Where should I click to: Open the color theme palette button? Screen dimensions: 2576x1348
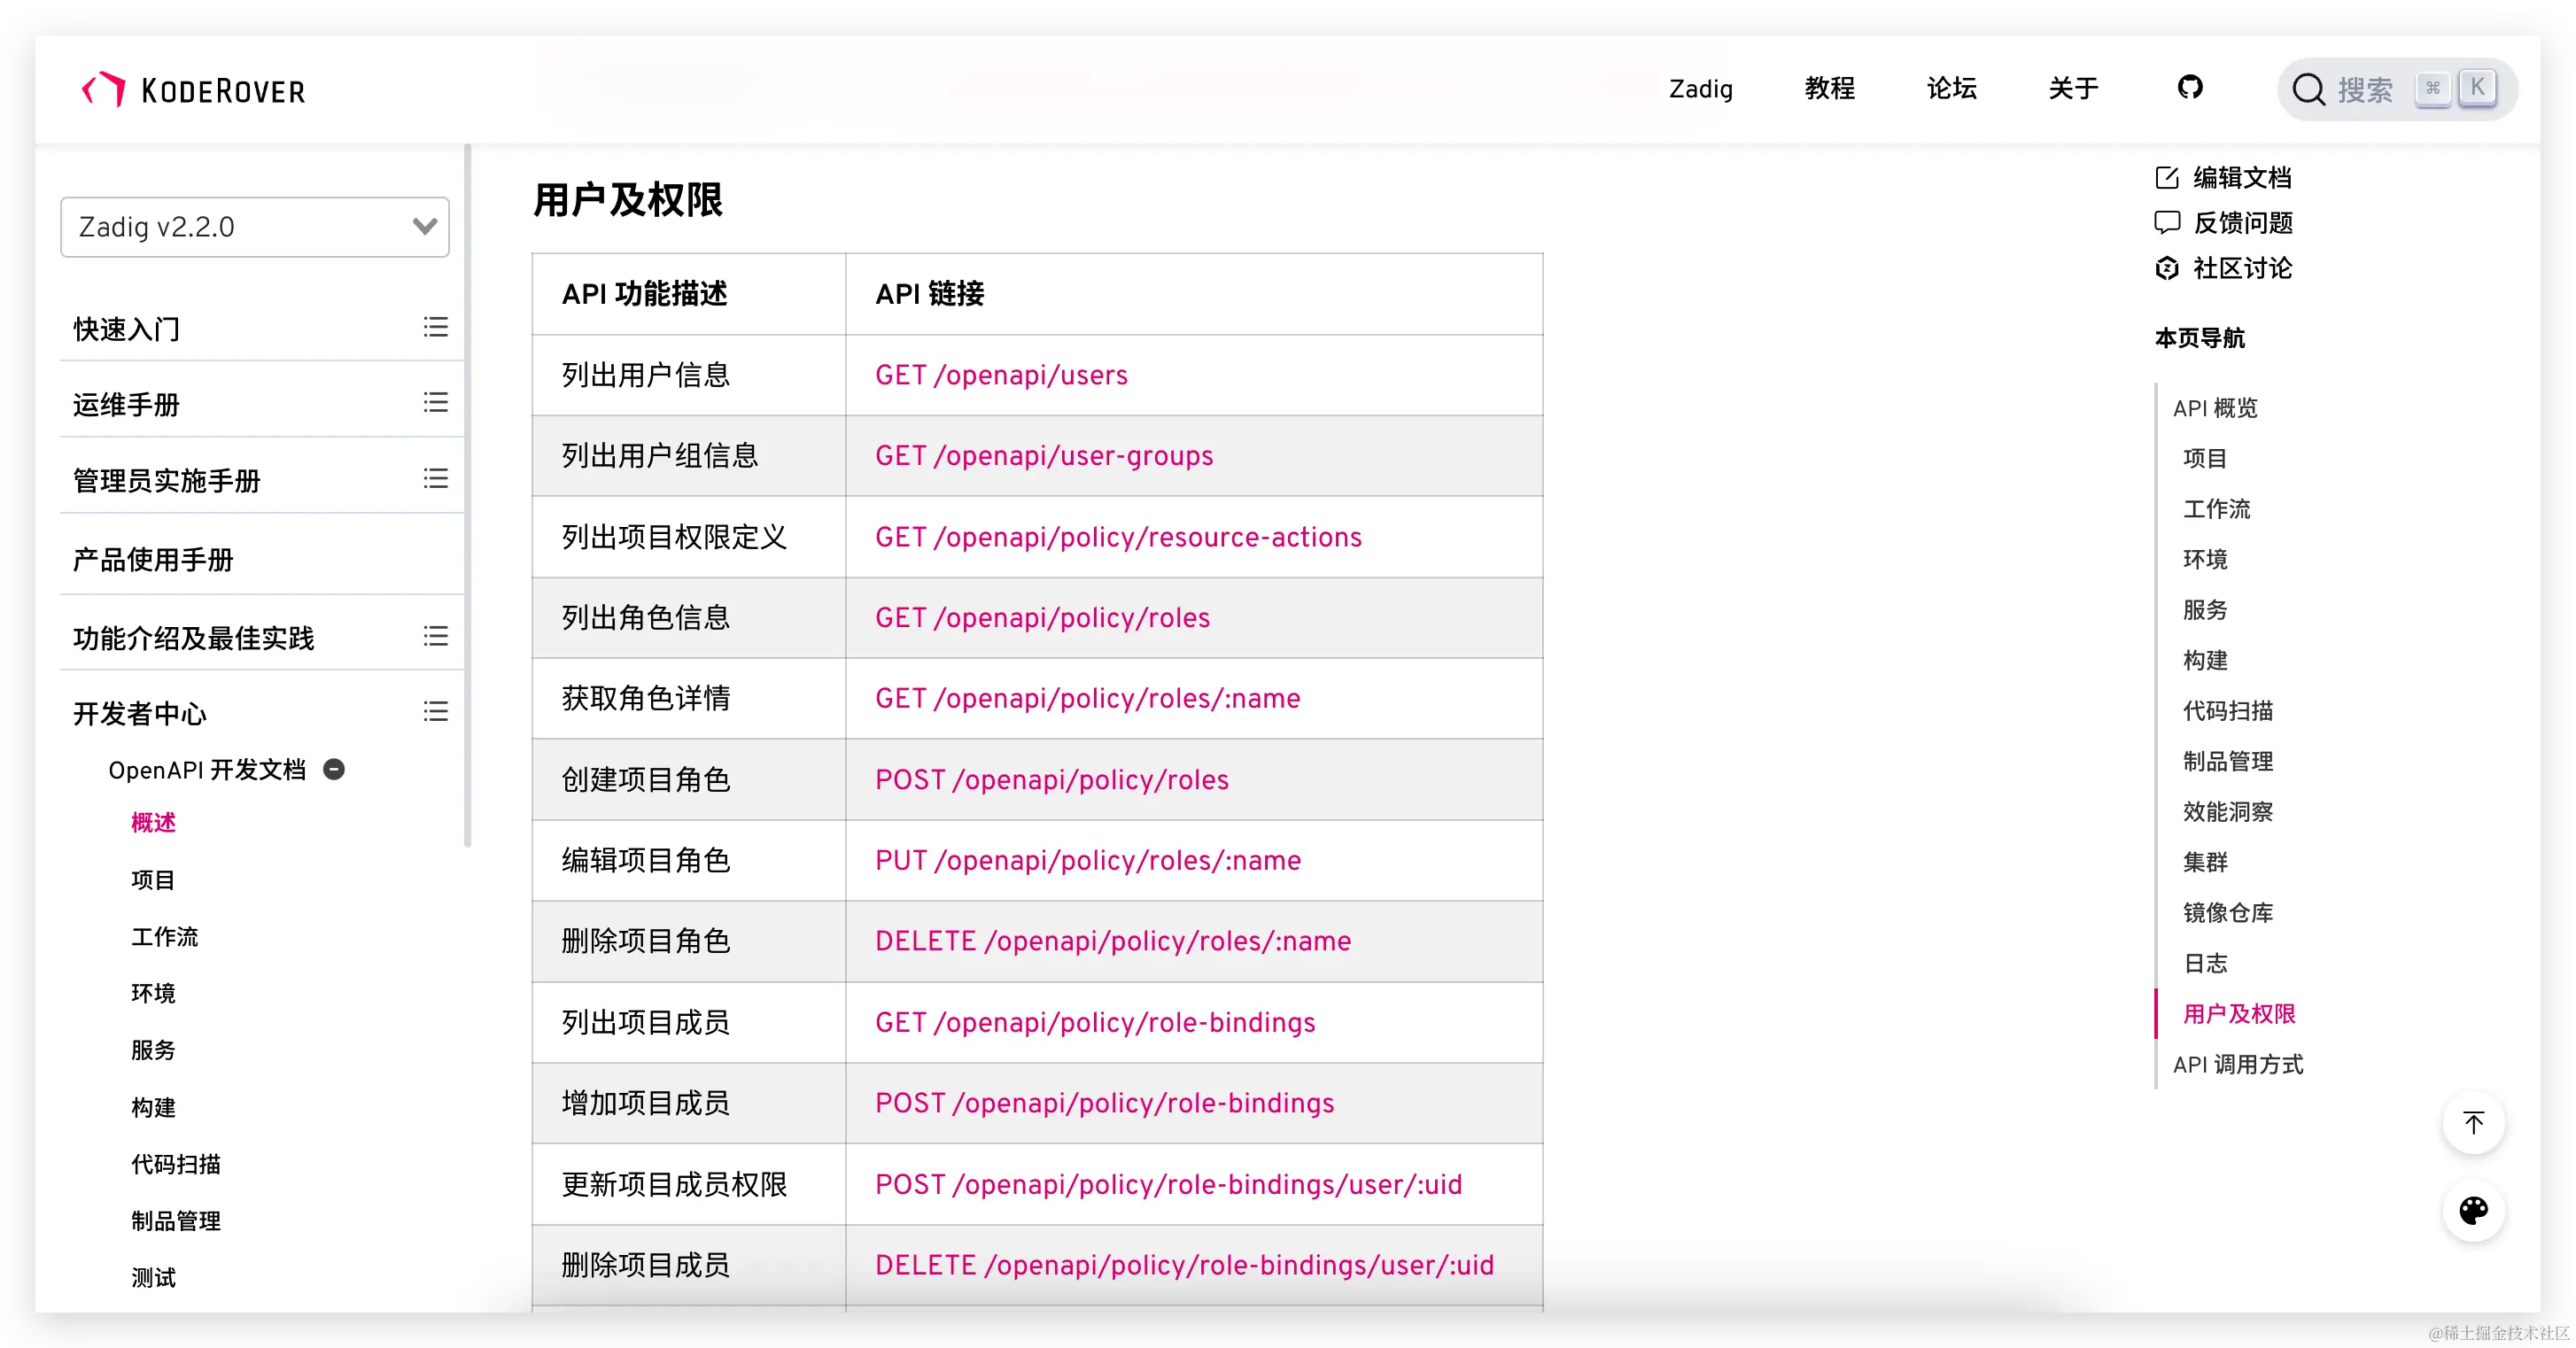(2473, 1211)
